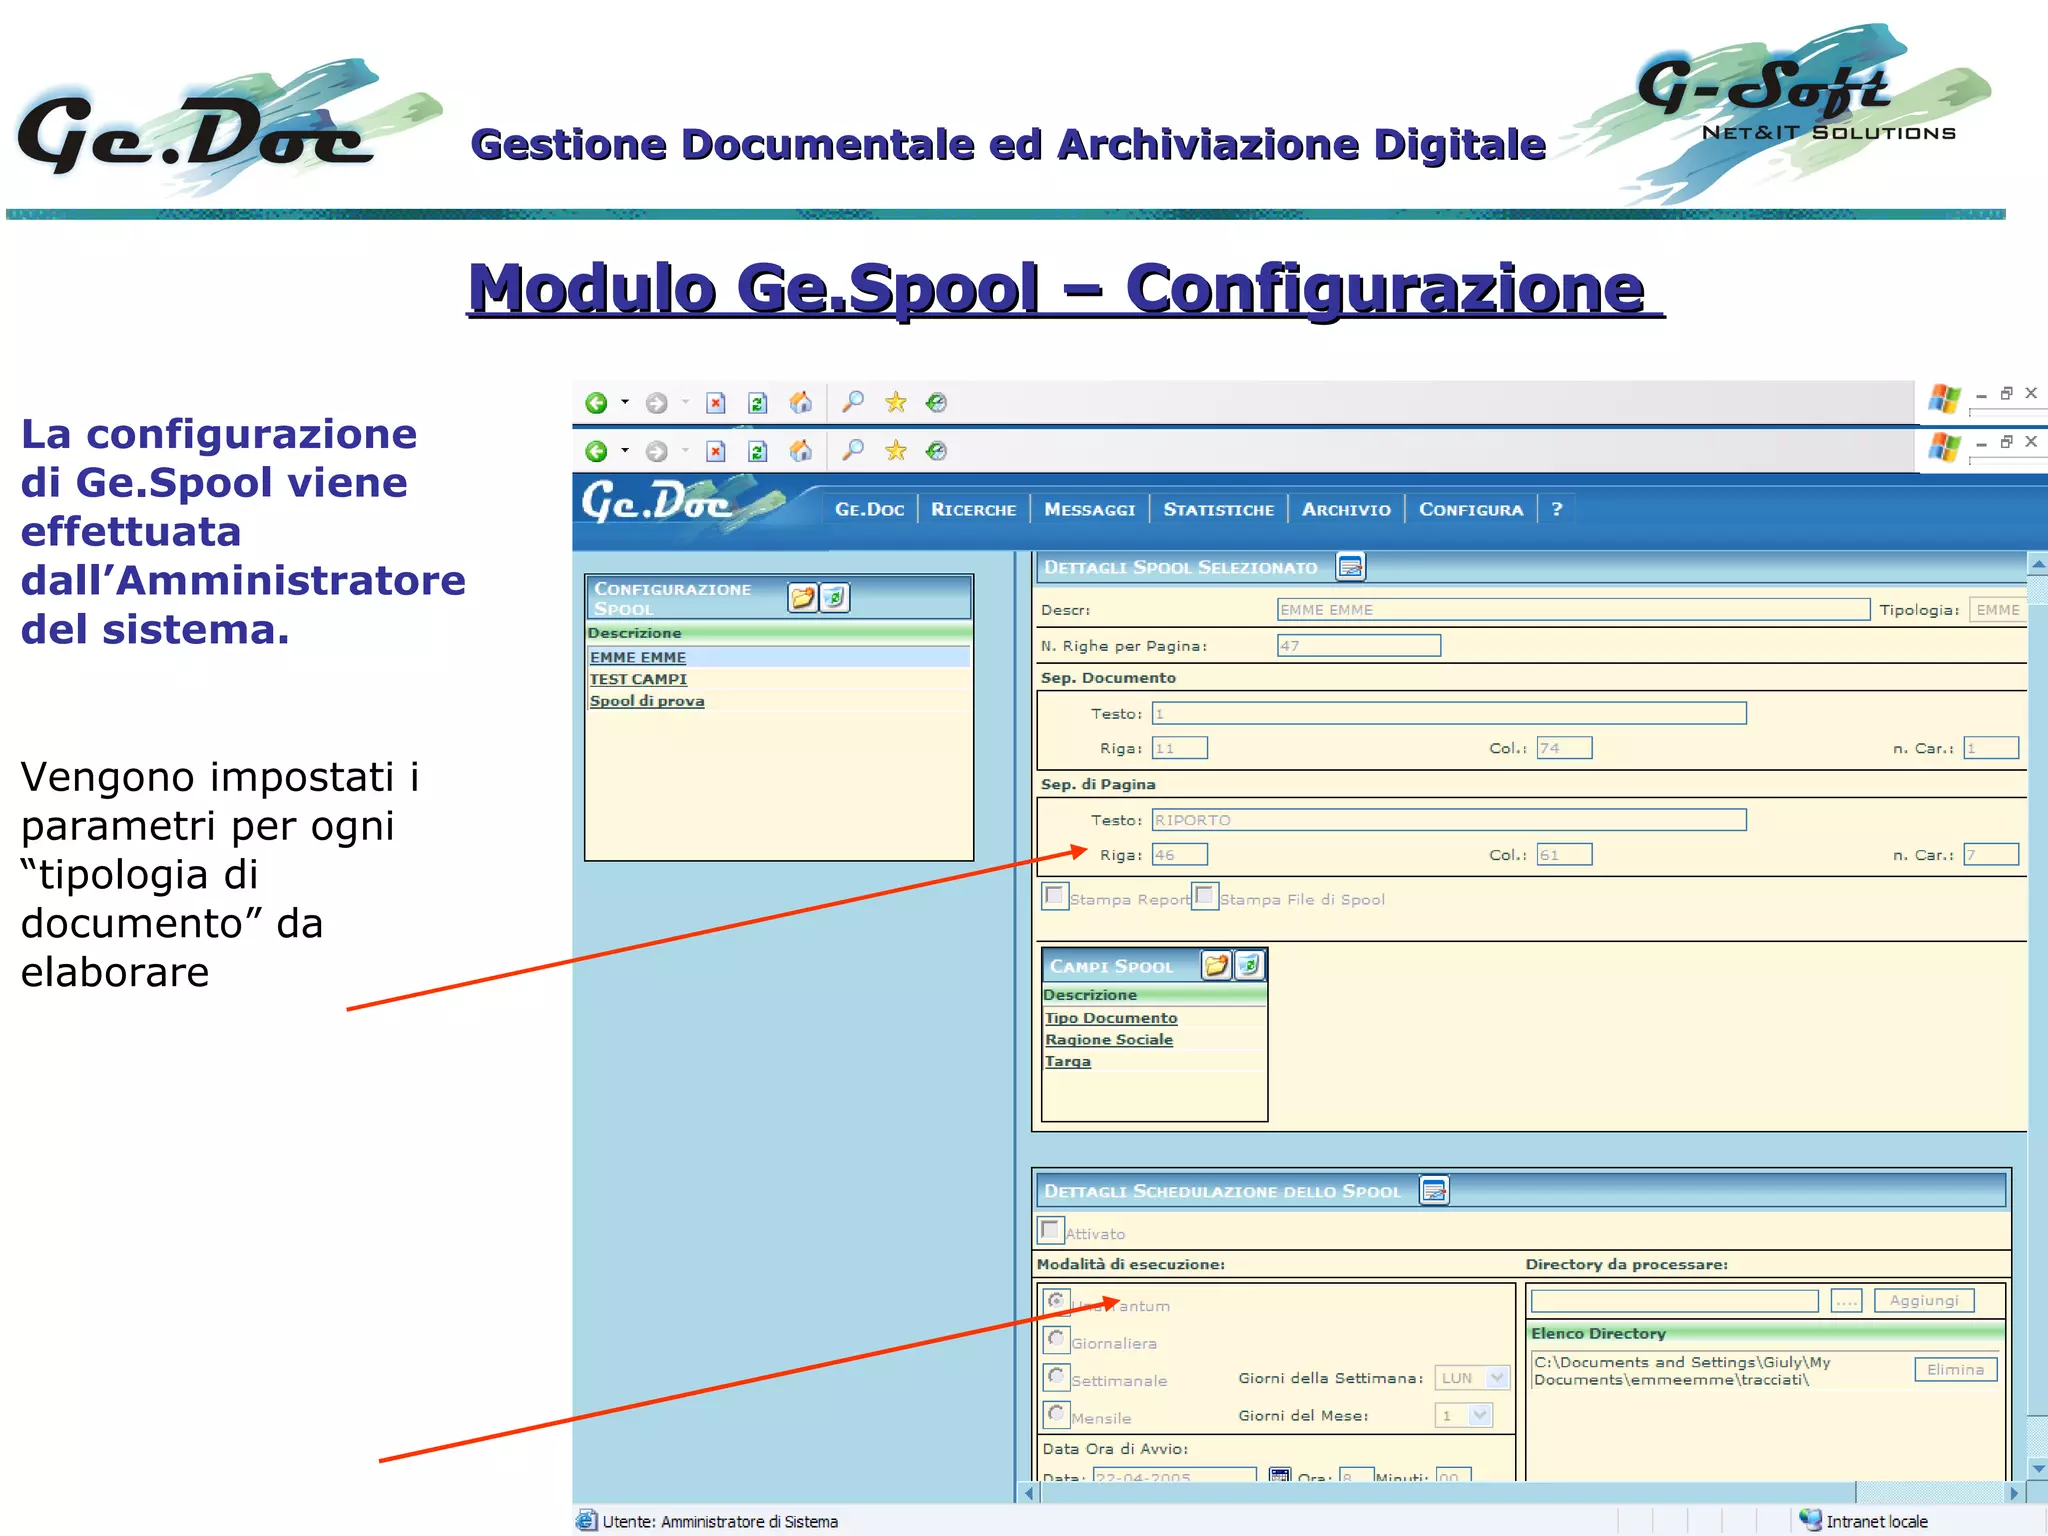The image size is (2048, 1536).
Task: Click the Back arrow in the lower browser toolbar
Action: coord(596,451)
